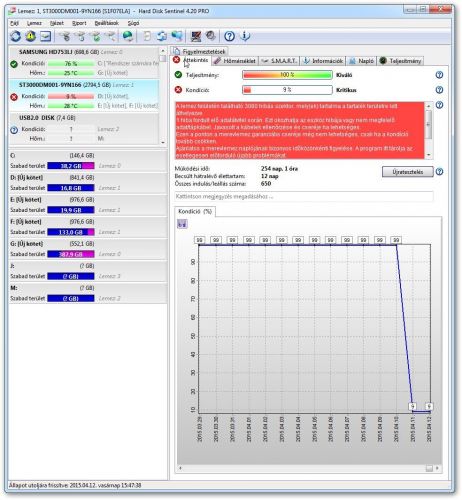Select the SAMSUNG HD753LJ disk entry
This screenshot has height=500, width=462.
(84, 62)
